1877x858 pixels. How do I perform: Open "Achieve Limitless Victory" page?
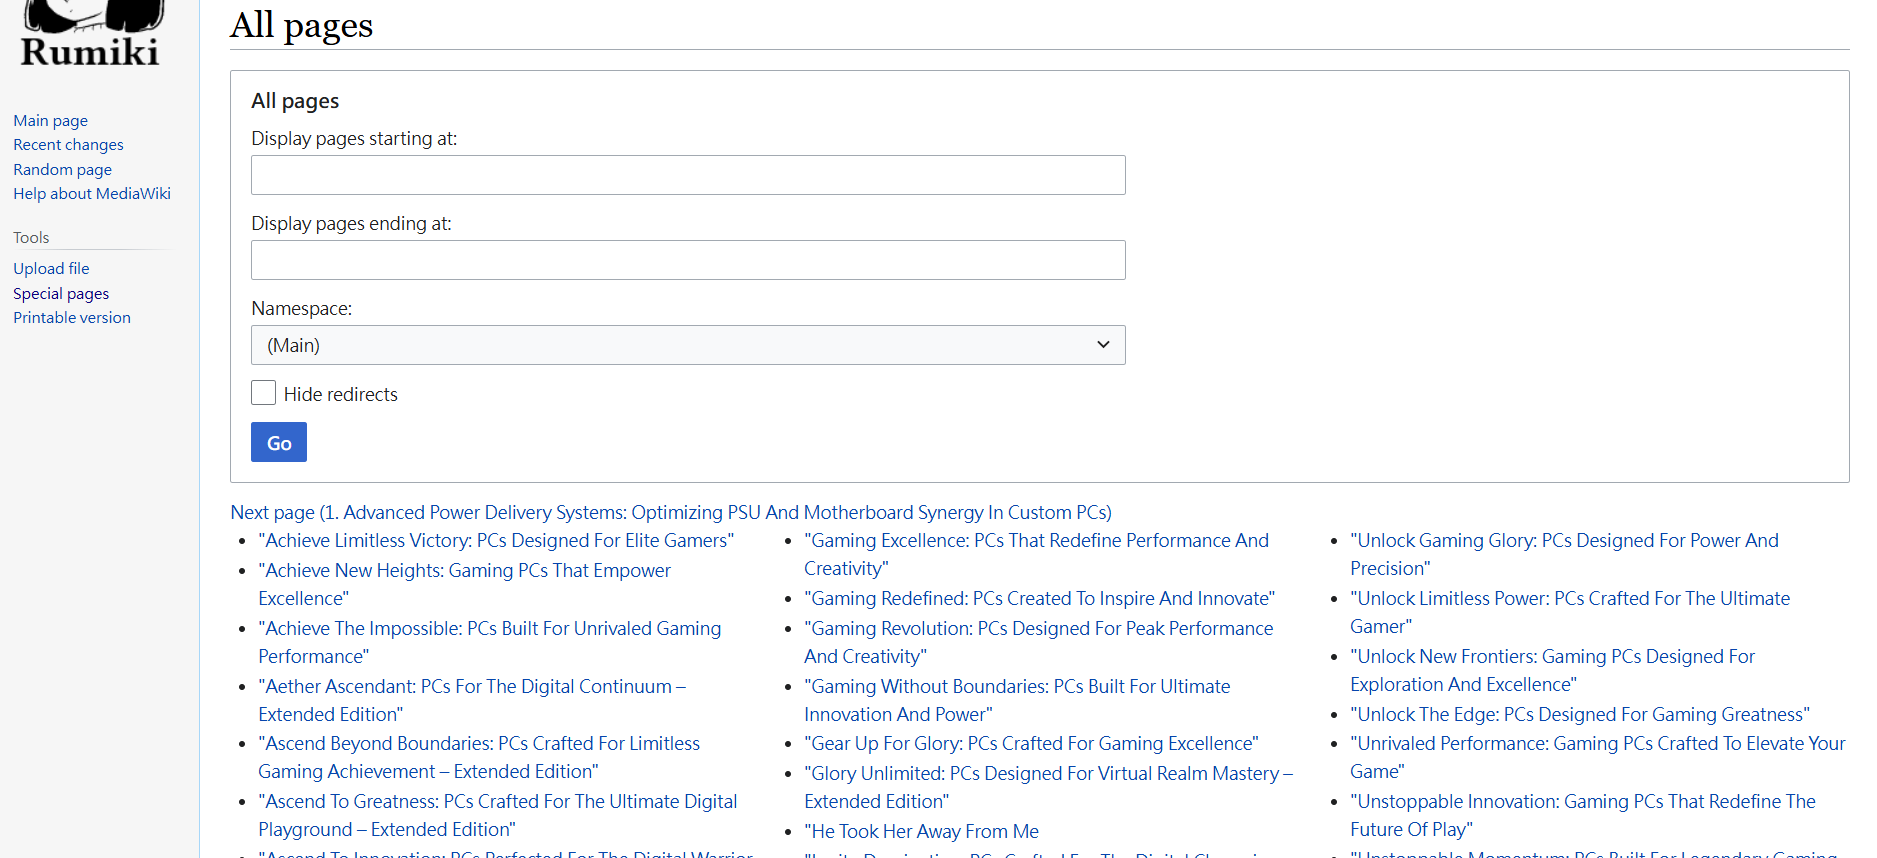pos(496,541)
